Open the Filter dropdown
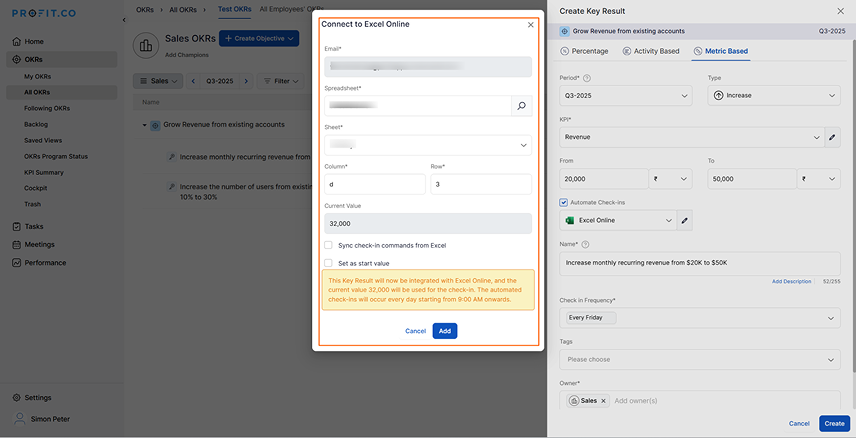Screen dimensions: 856x438 pyautogui.click(x=282, y=81)
